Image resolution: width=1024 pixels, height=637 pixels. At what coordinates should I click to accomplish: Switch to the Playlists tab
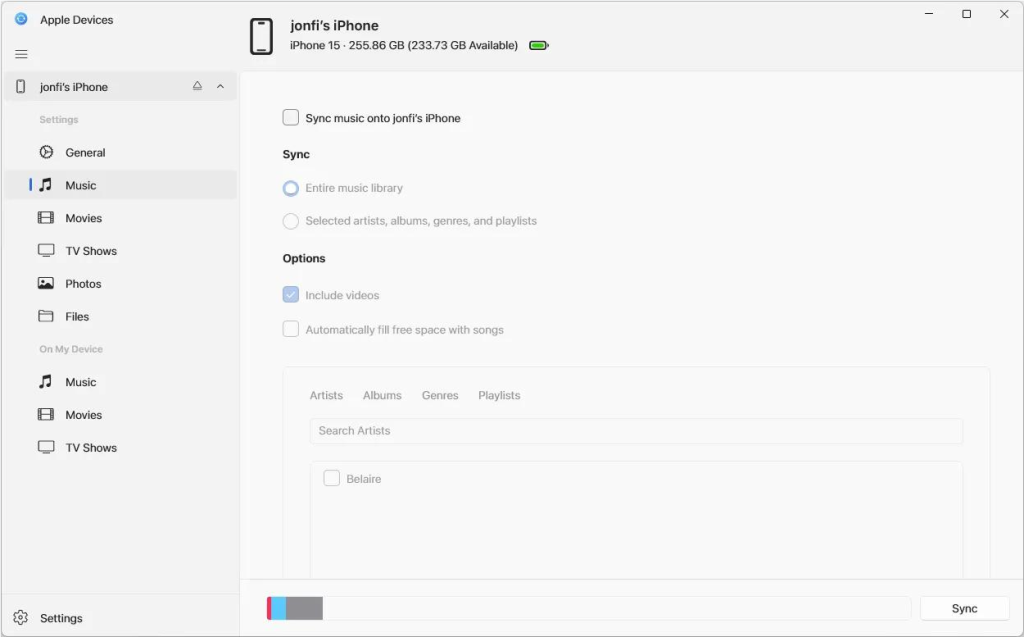(x=499, y=395)
